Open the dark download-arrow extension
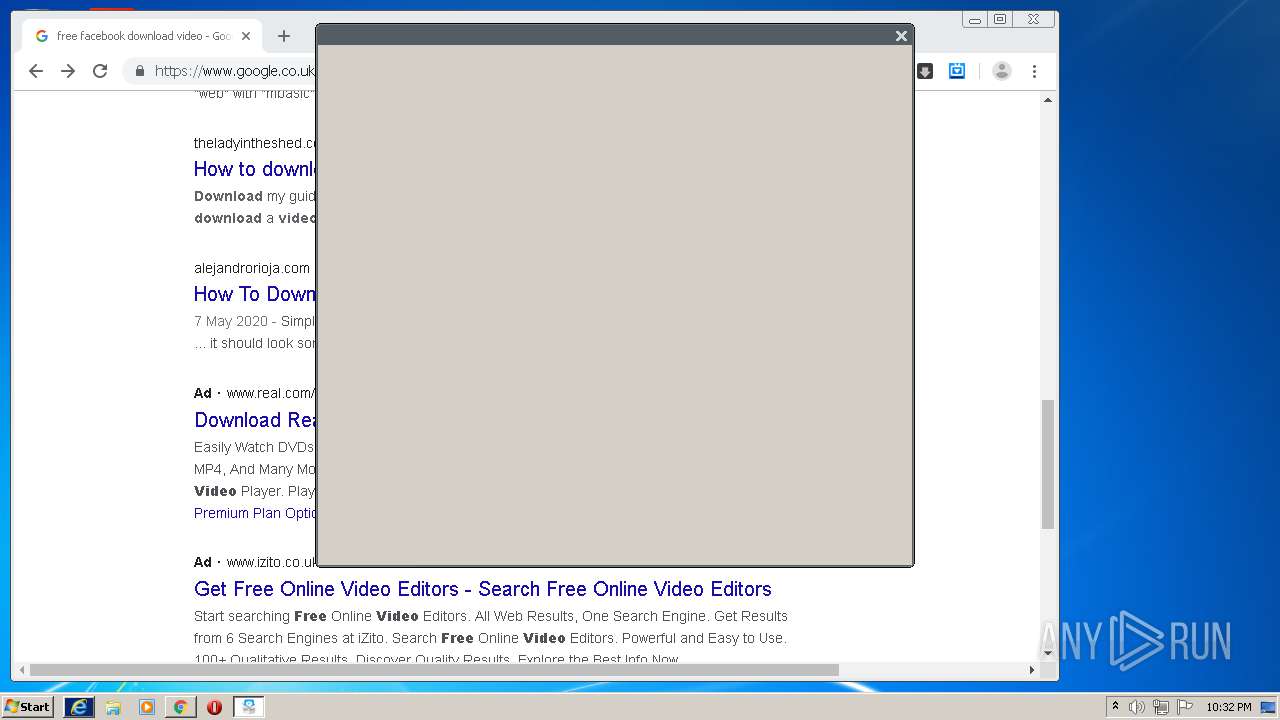1280x720 pixels. pyautogui.click(x=925, y=71)
